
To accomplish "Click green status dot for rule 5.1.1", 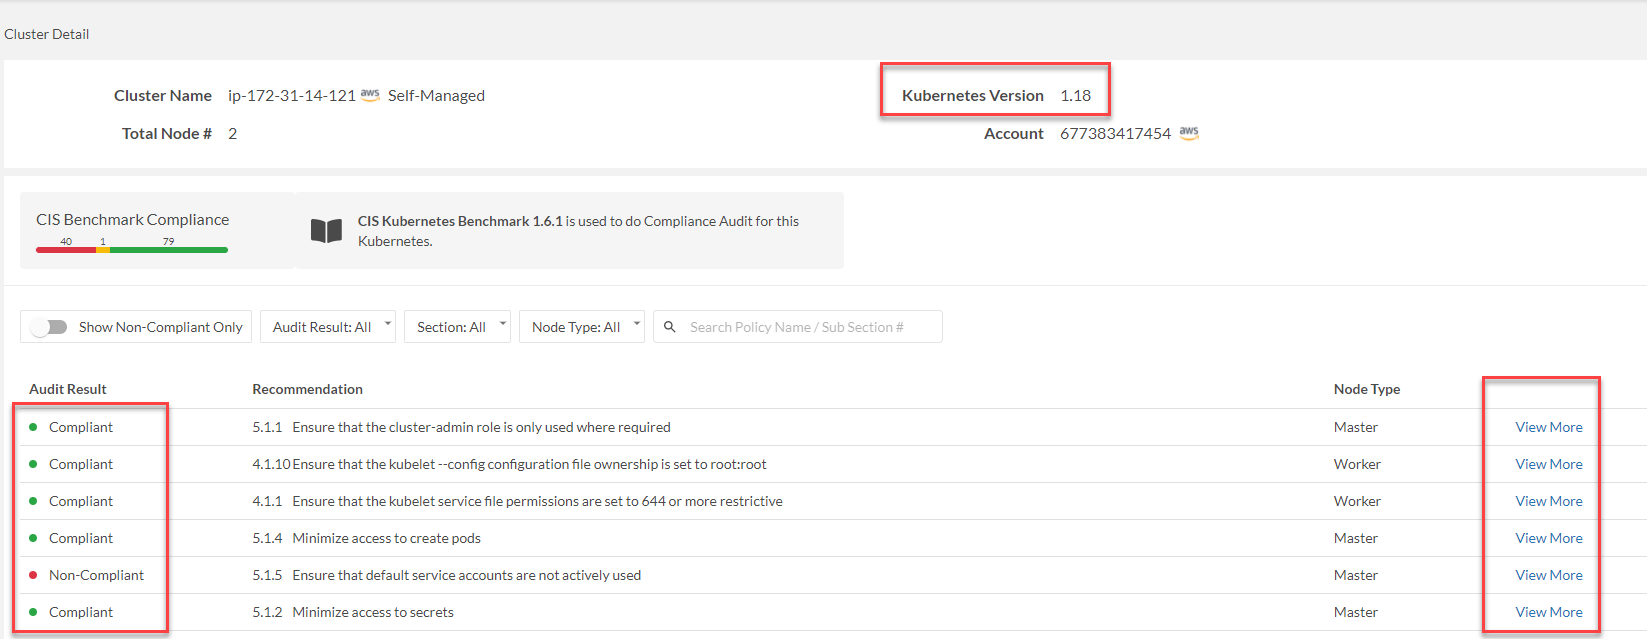I will coord(33,427).
